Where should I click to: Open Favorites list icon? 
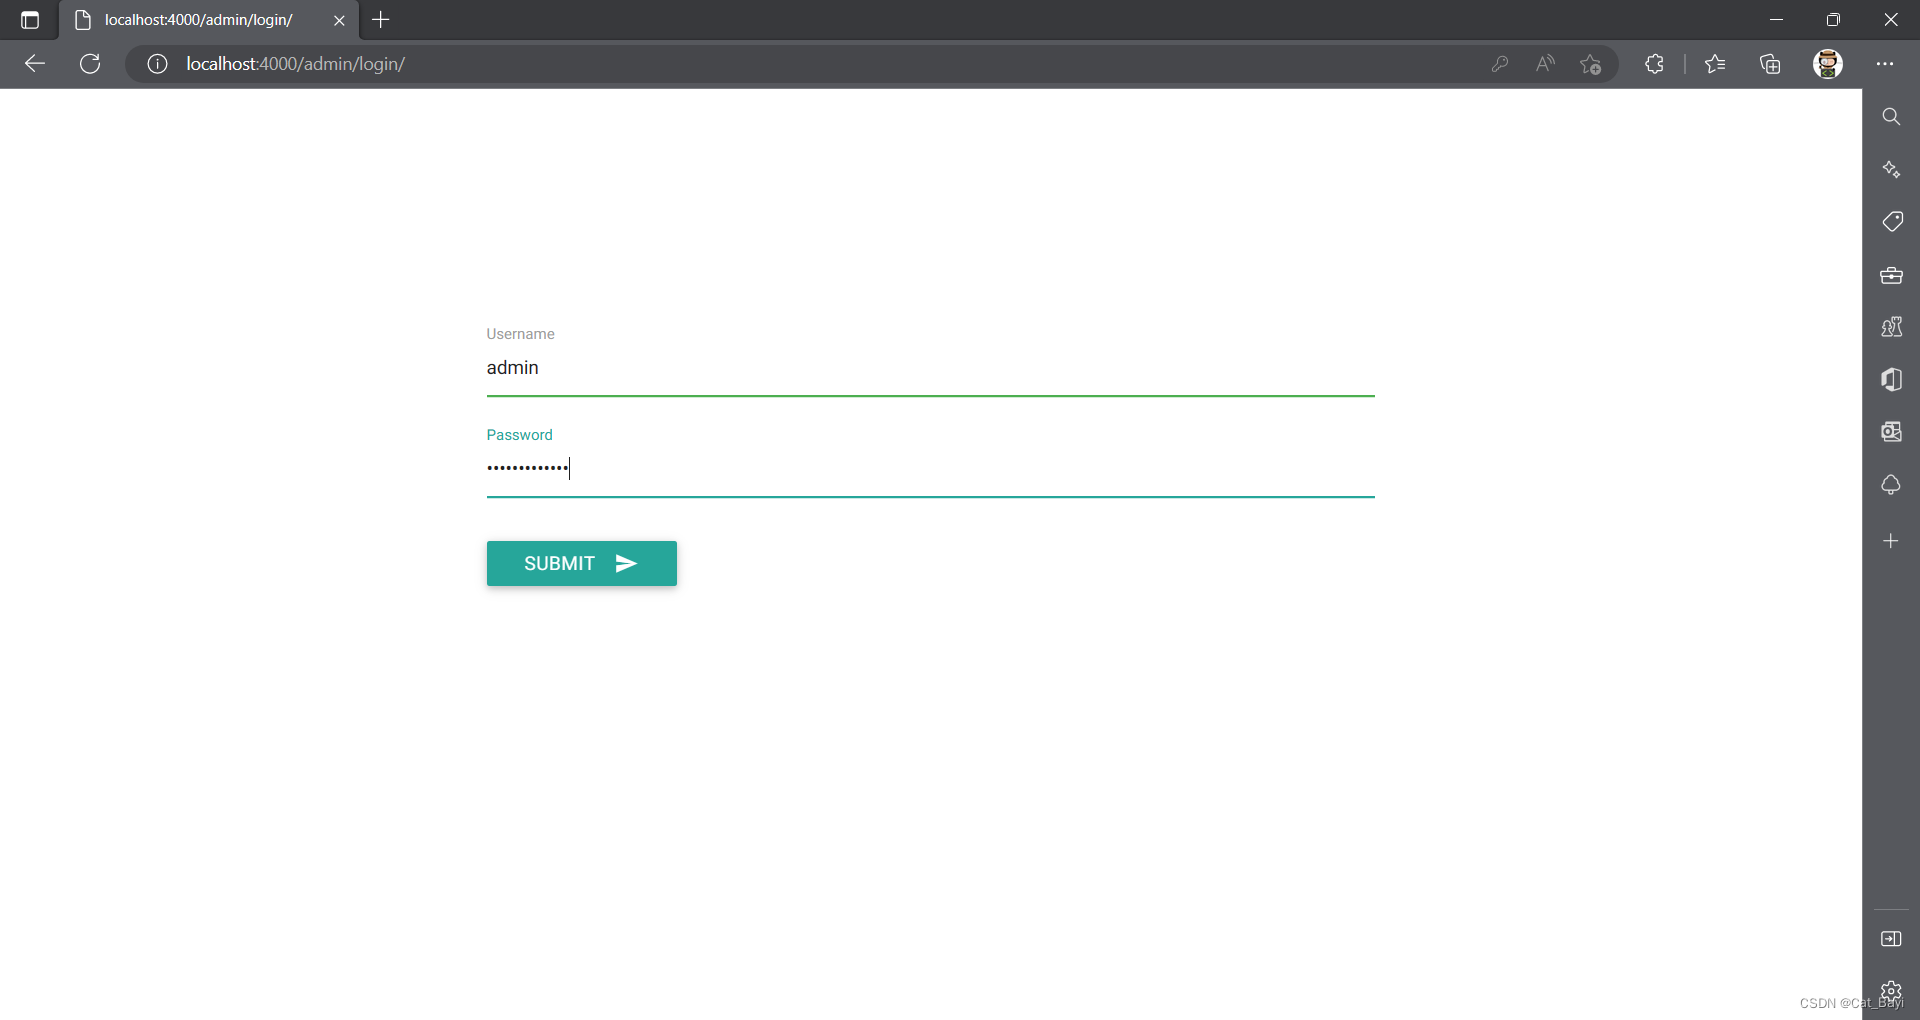pos(1715,64)
